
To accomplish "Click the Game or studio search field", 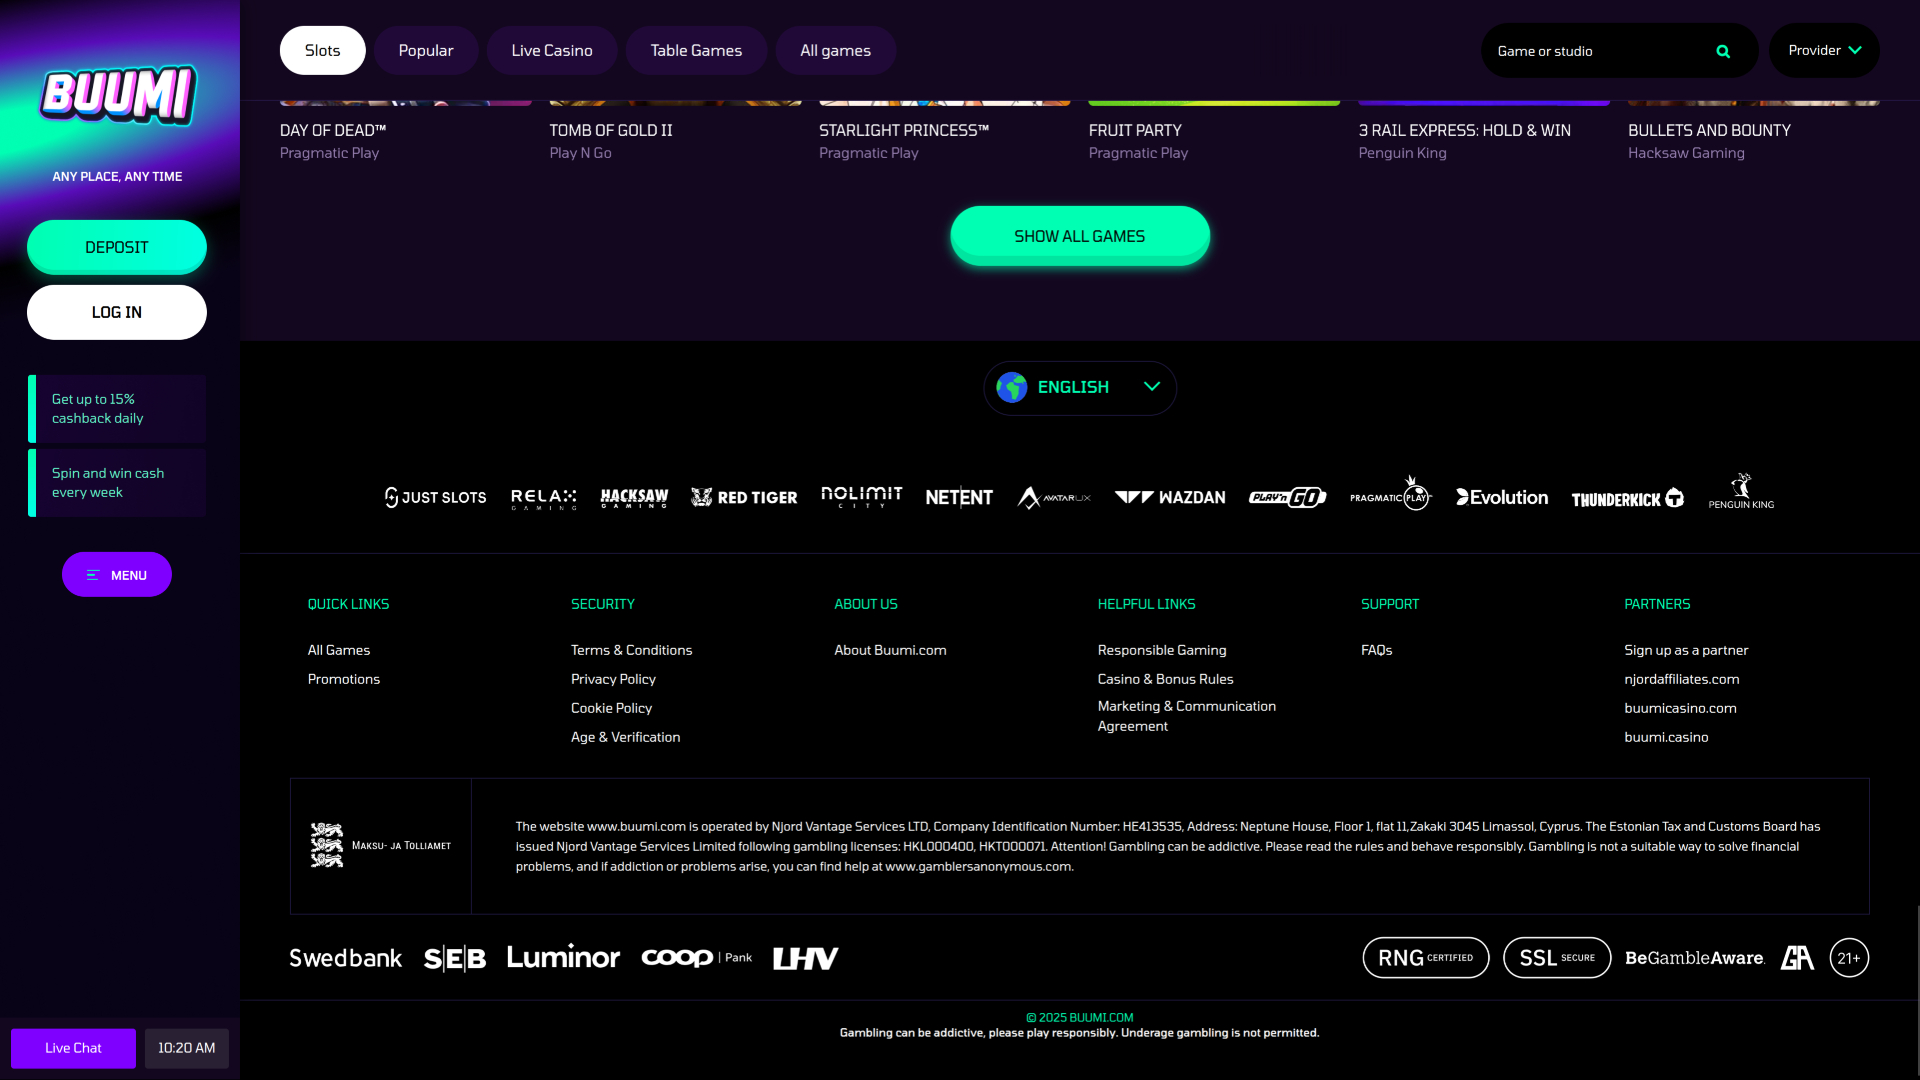I will [1595, 51].
